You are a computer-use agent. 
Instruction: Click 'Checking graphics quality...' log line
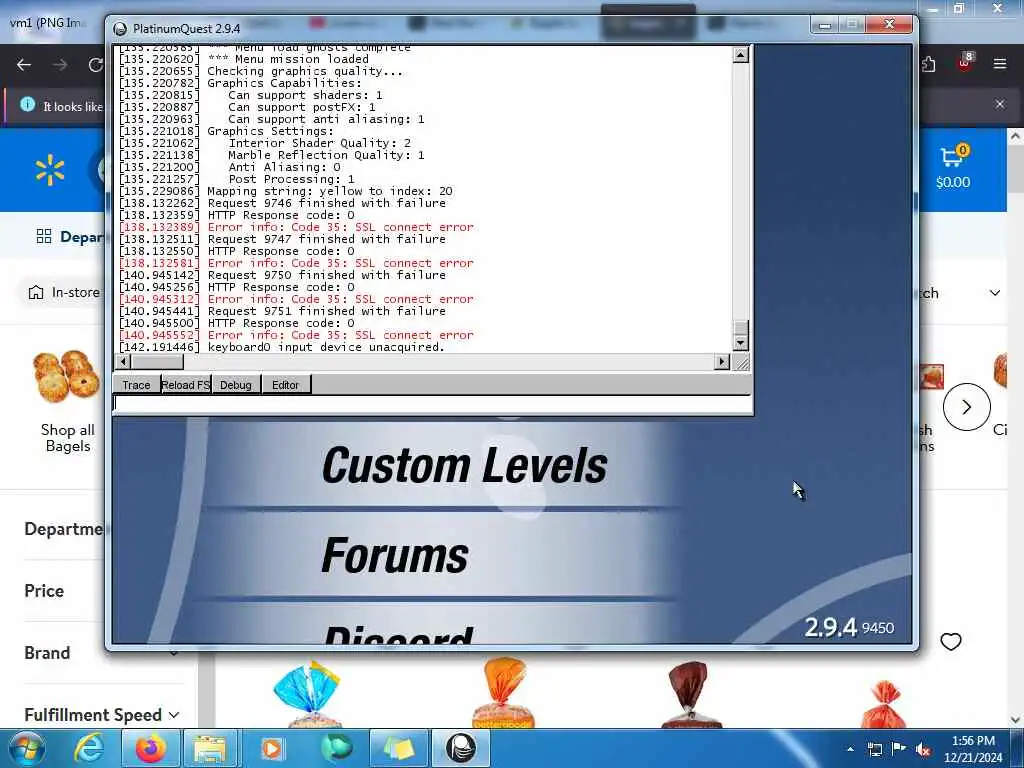305,71
